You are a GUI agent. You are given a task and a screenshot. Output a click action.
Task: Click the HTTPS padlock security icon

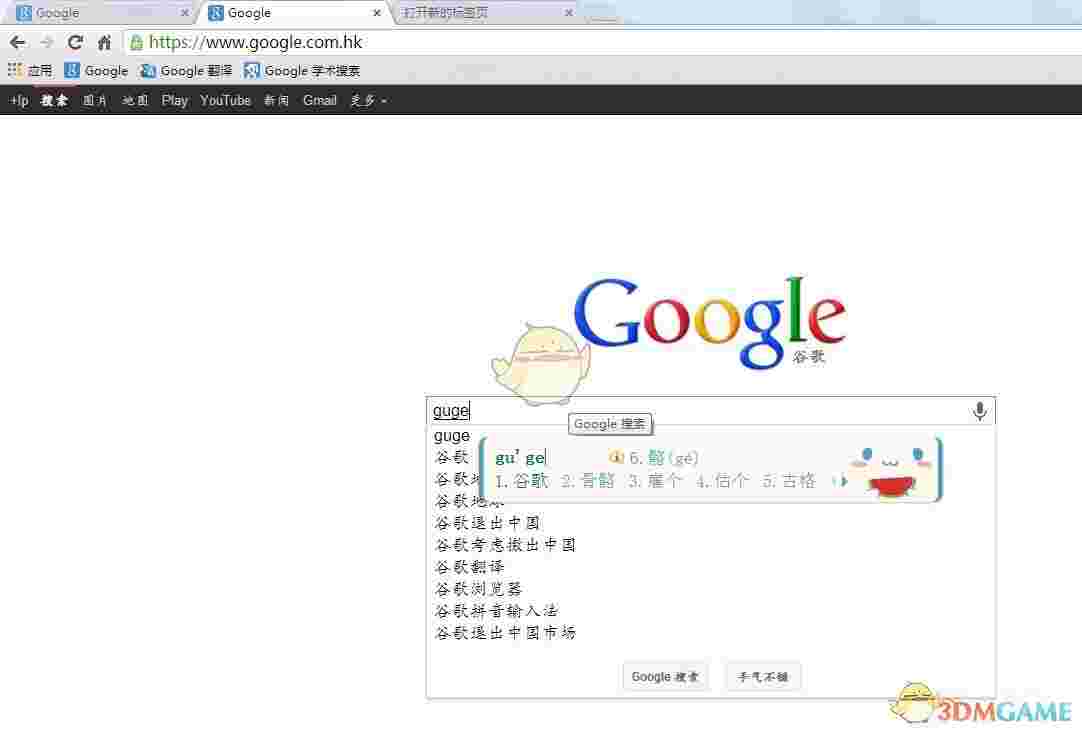point(135,43)
